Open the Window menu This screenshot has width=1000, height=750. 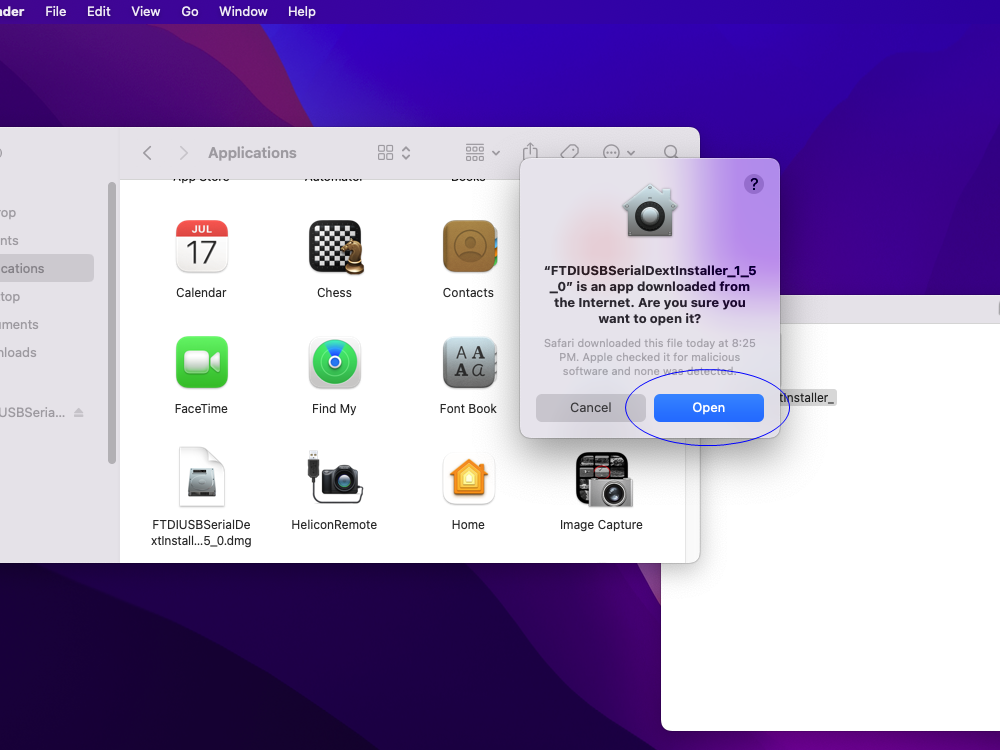[x=243, y=11]
